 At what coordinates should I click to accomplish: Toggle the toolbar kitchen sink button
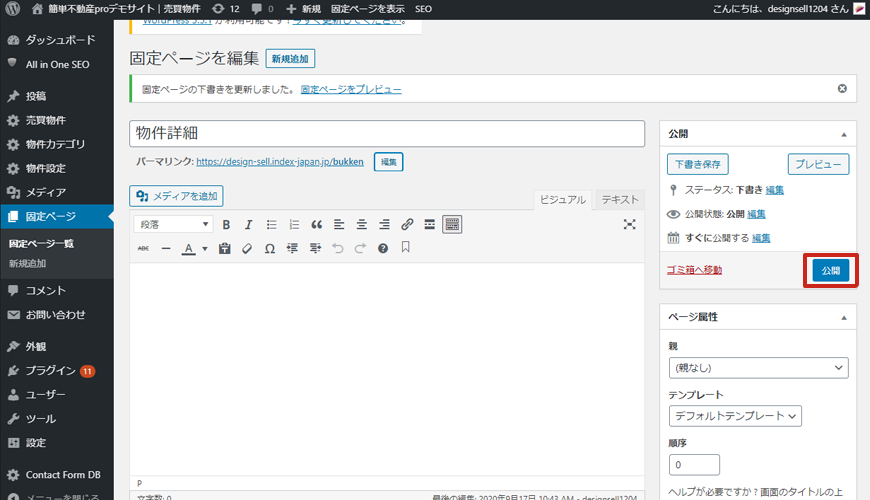pyautogui.click(x=452, y=225)
